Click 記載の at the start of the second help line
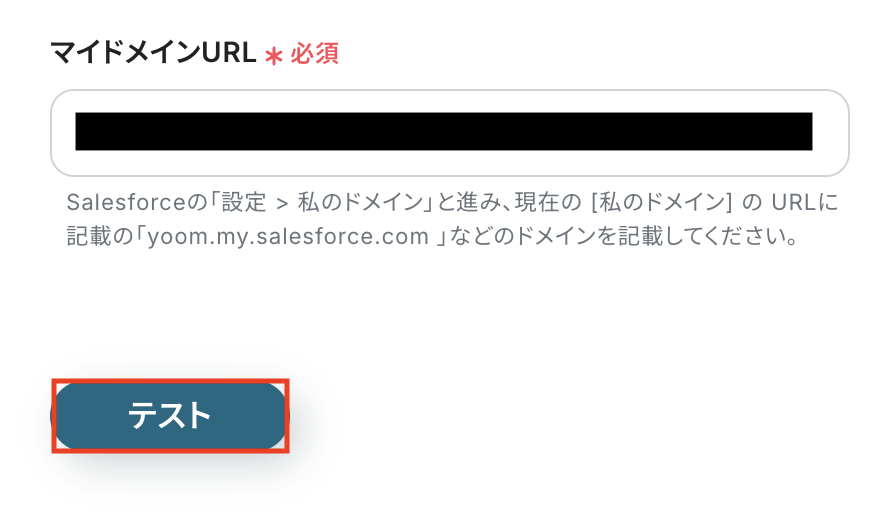 (99, 236)
